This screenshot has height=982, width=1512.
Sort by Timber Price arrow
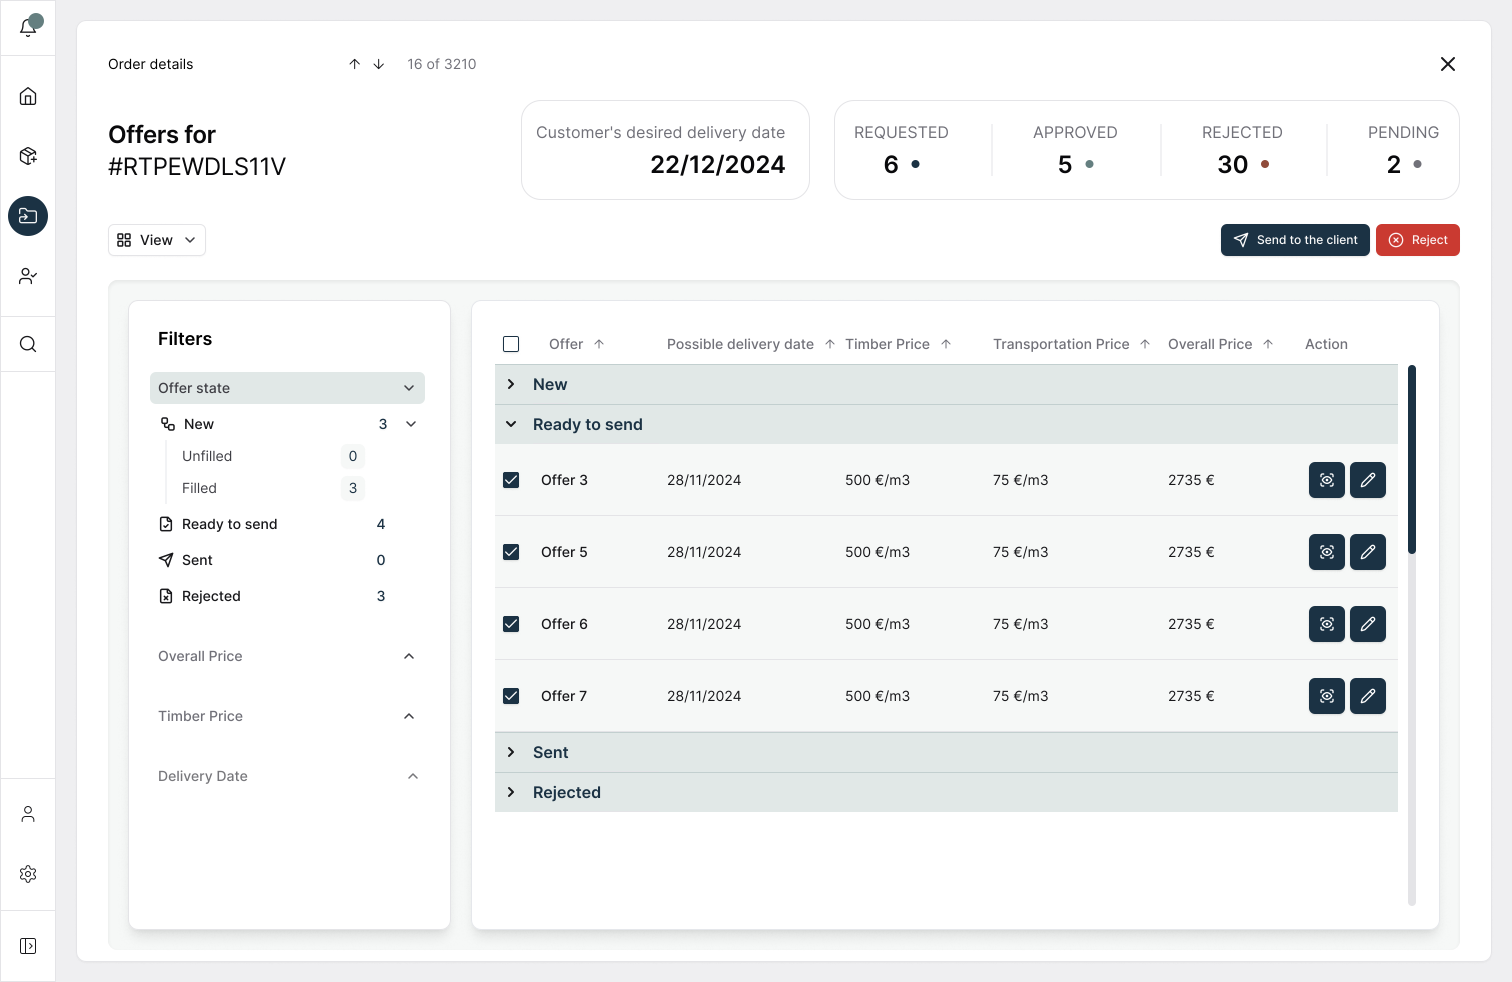[x=946, y=344]
